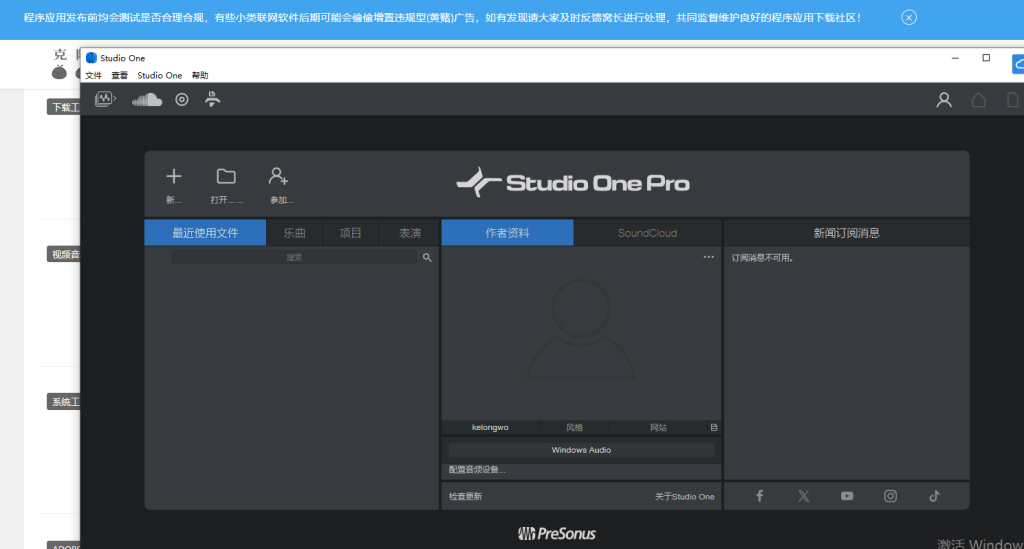
Task: Open the PreSonus YouTube channel
Action: 847,496
